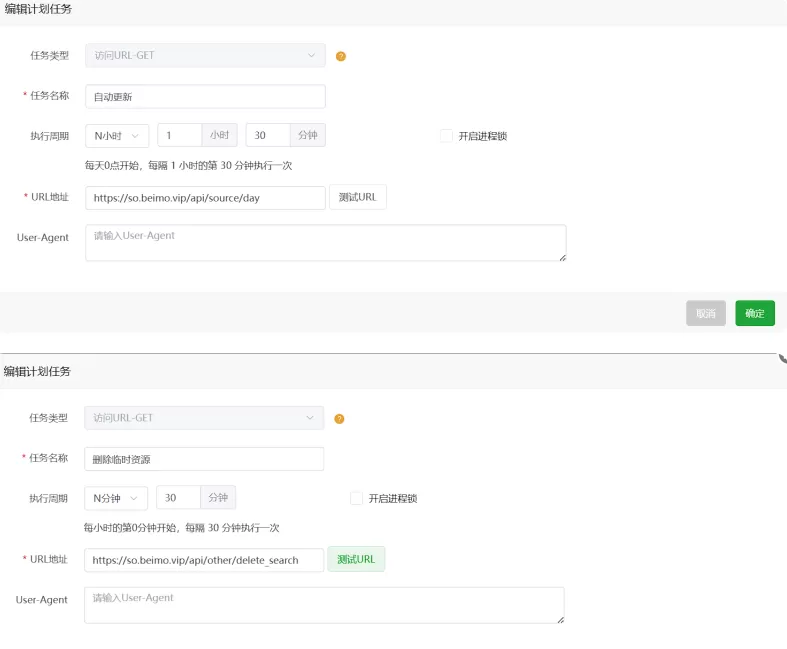Click the hours field showing 1
This screenshot has width=787, height=649.
pyautogui.click(x=180, y=135)
